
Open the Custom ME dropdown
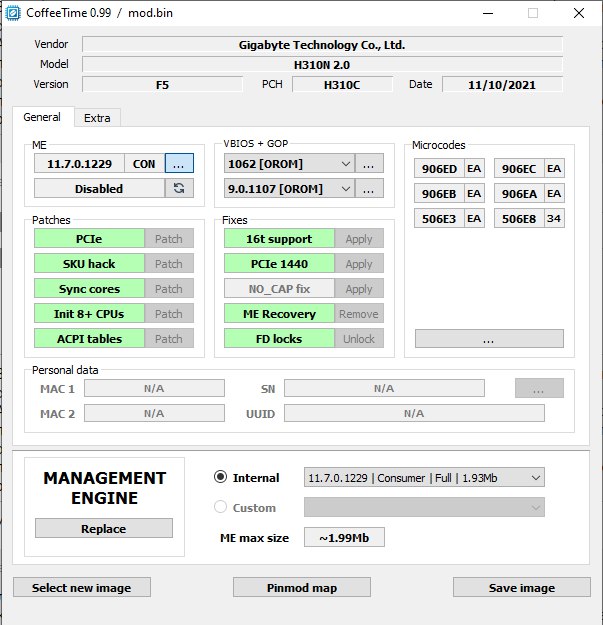pyautogui.click(x=424, y=507)
